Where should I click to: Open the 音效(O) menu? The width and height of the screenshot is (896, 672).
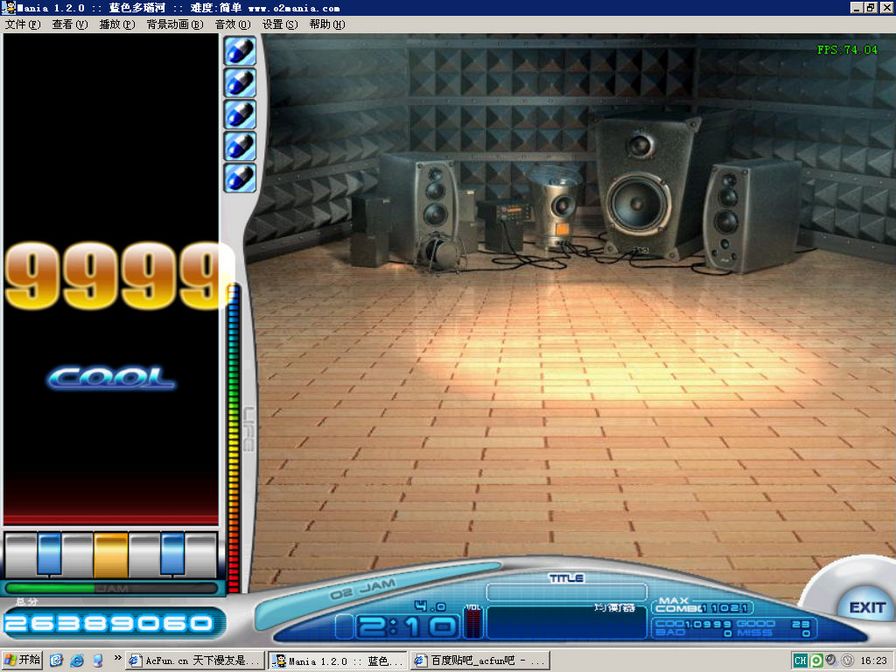pos(233,25)
